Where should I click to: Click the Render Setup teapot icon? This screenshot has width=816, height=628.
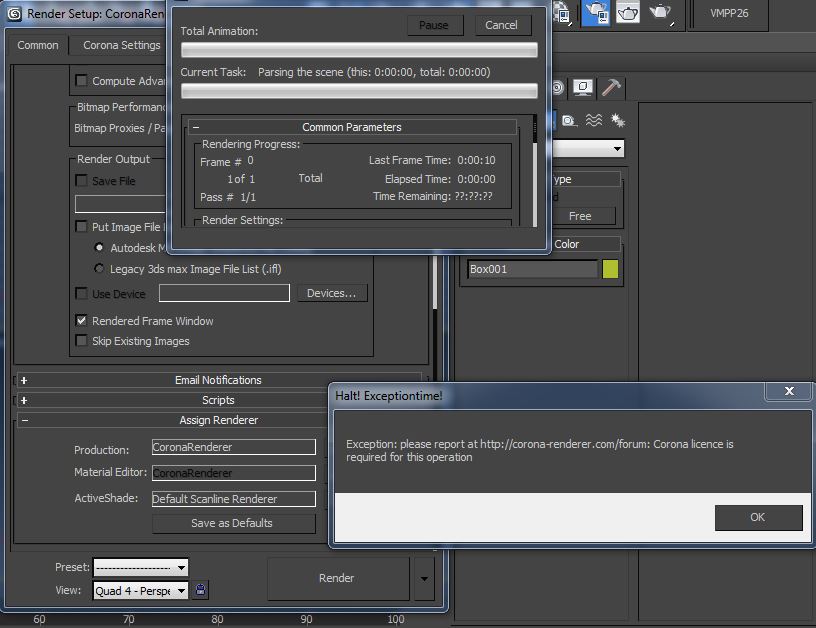pos(596,13)
